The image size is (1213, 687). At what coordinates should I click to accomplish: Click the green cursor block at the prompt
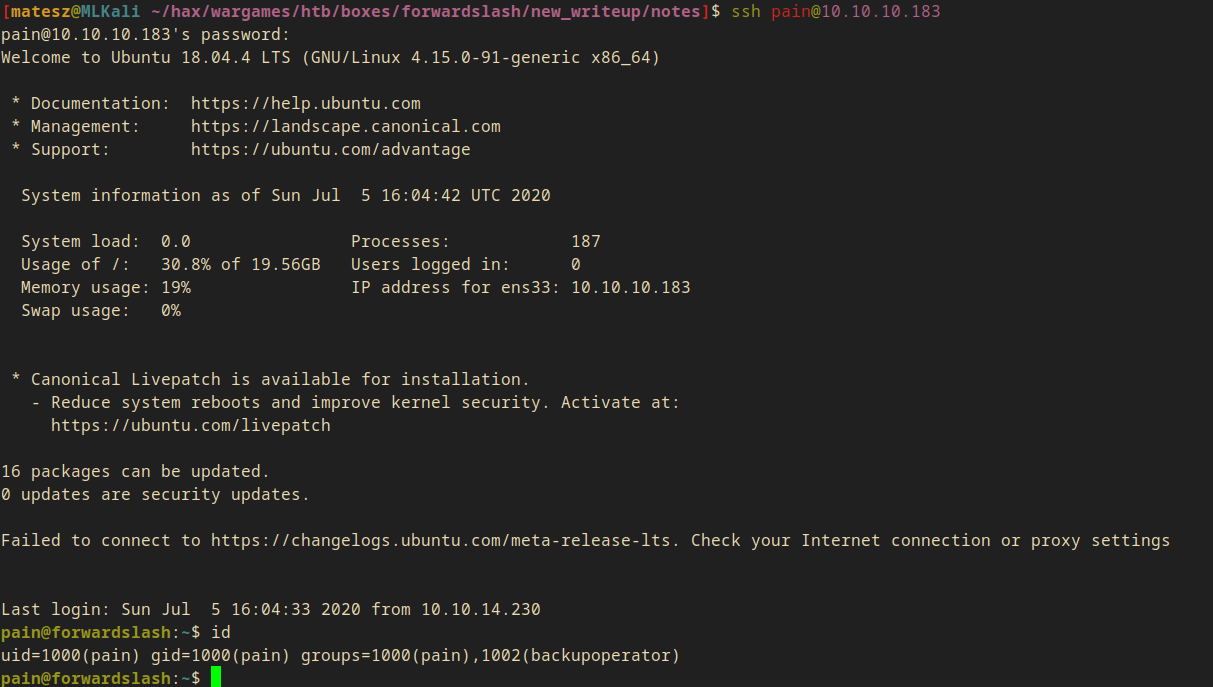pyautogui.click(x=216, y=678)
